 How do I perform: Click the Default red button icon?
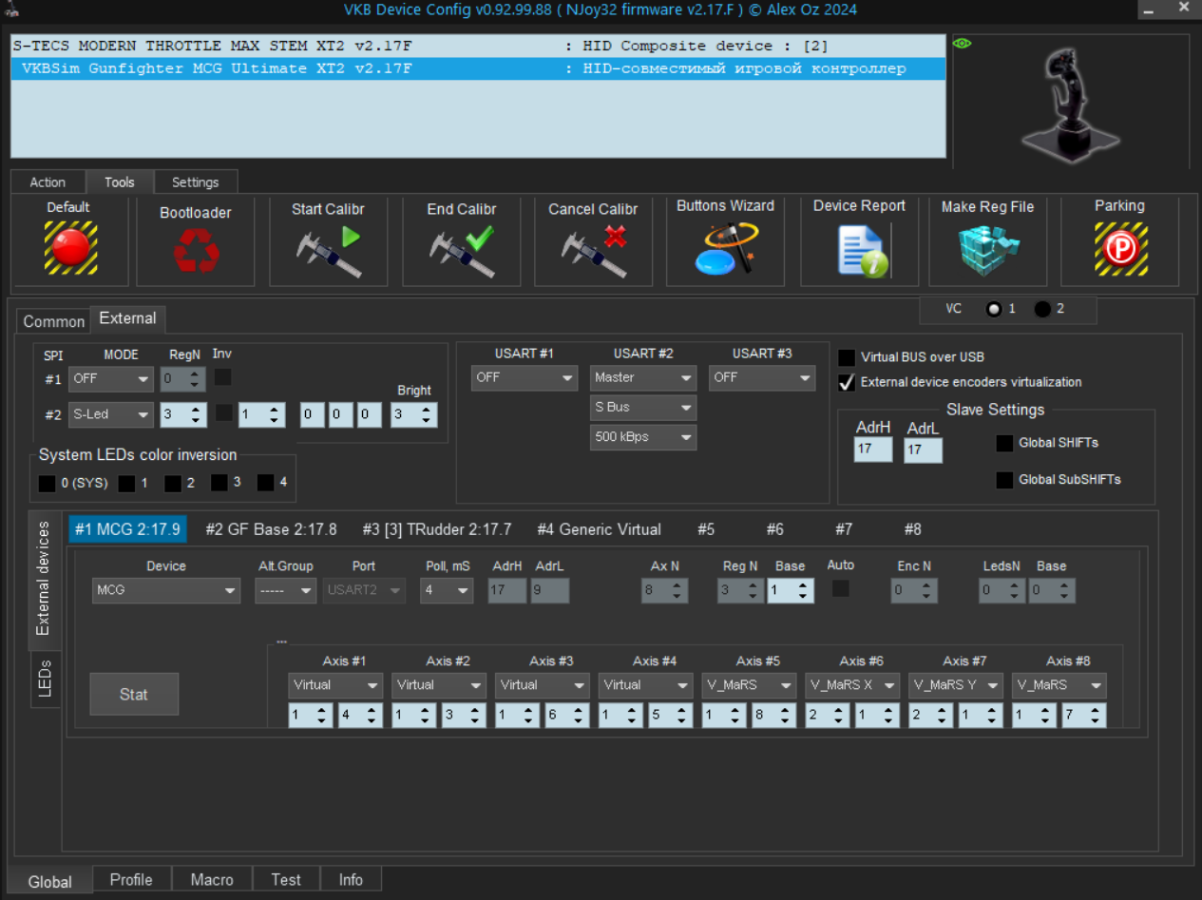coord(70,247)
